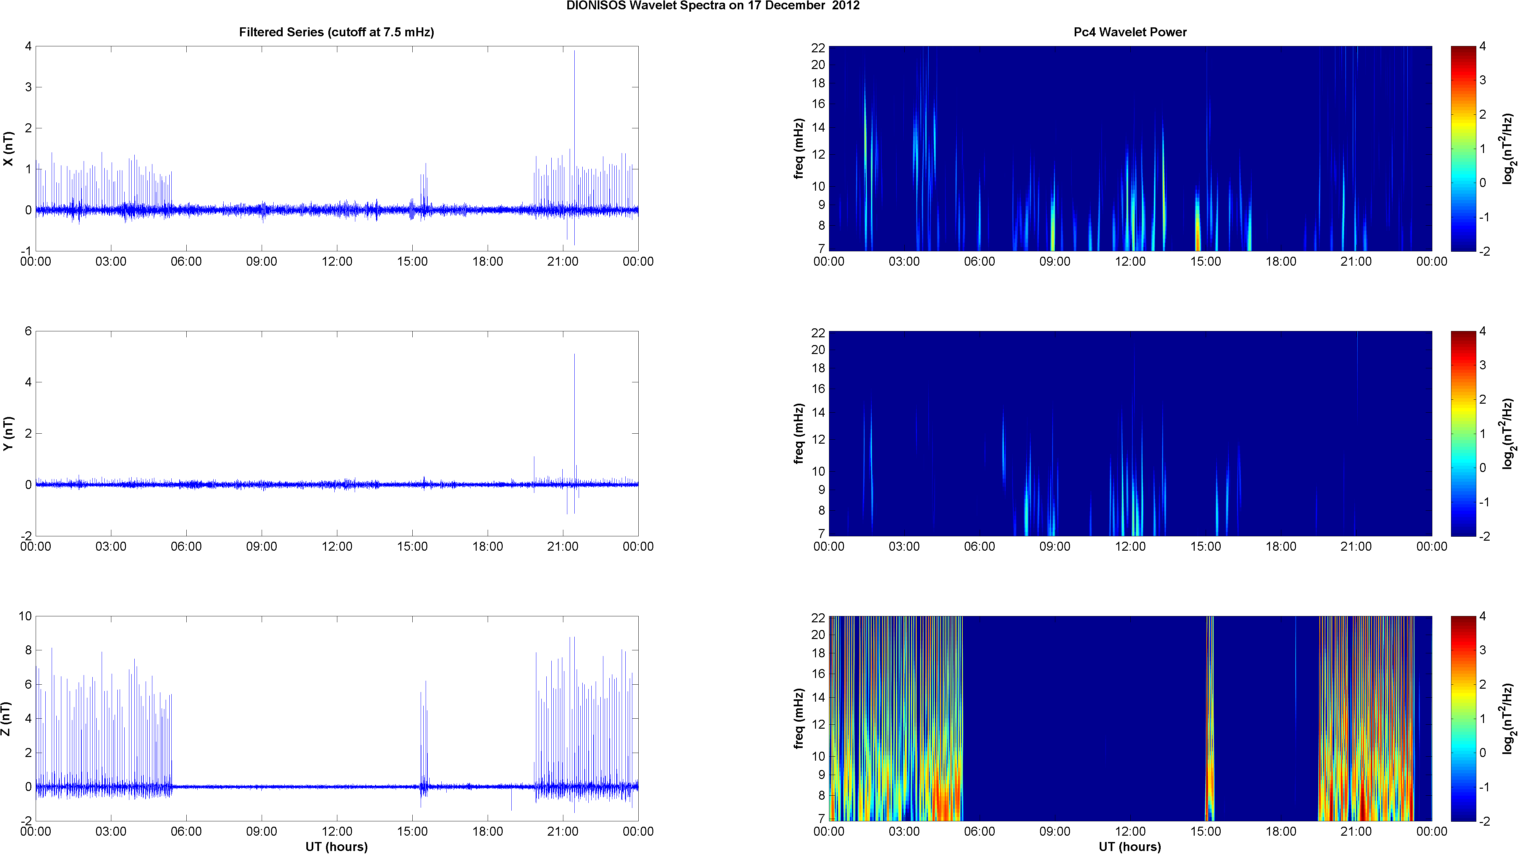Click the 22 frequency tick of the top spectrum
Image resolution: width=1518 pixels, height=854 pixels.
818,46
